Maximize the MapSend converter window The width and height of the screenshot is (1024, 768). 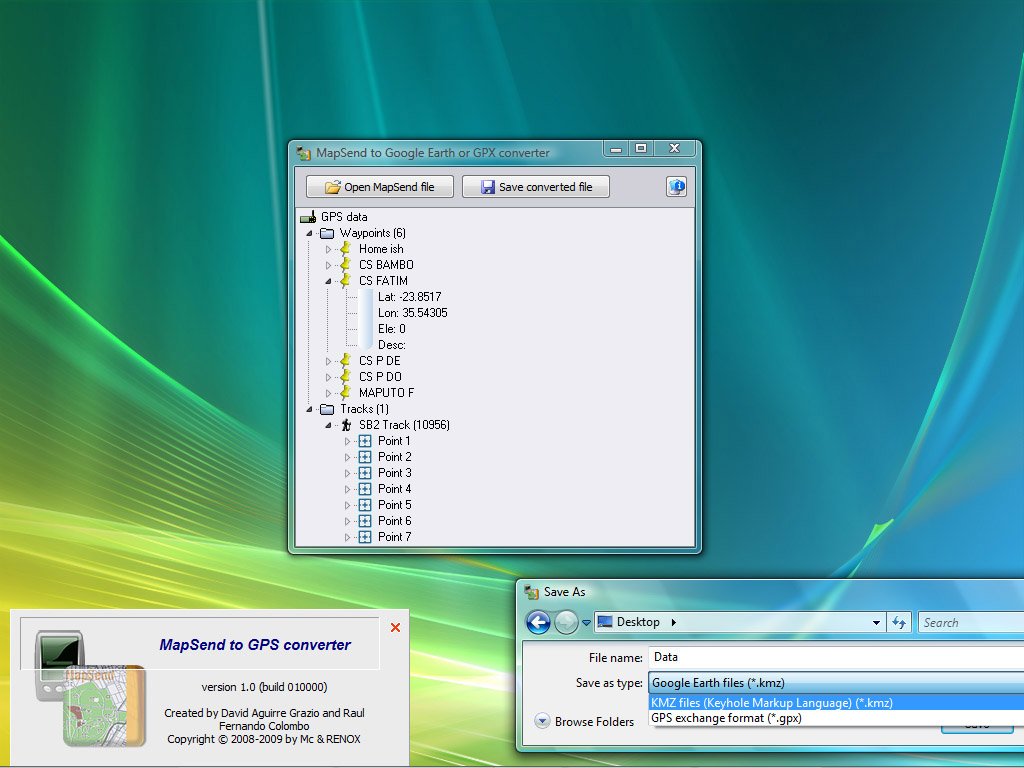[x=641, y=149]
